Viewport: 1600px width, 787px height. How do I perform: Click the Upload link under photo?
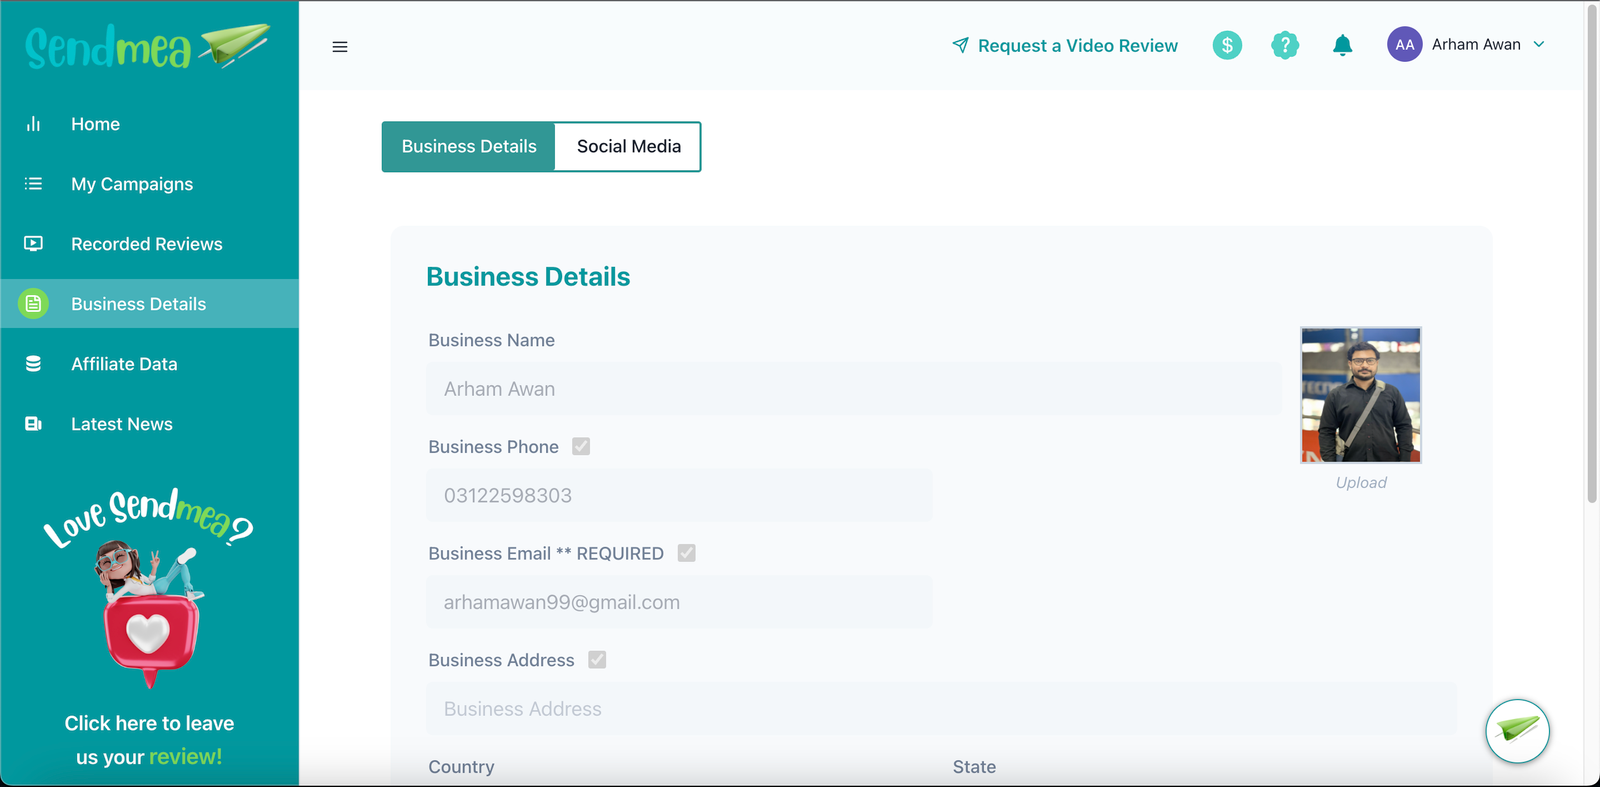pyautogui.click(x=1361, y=483)
